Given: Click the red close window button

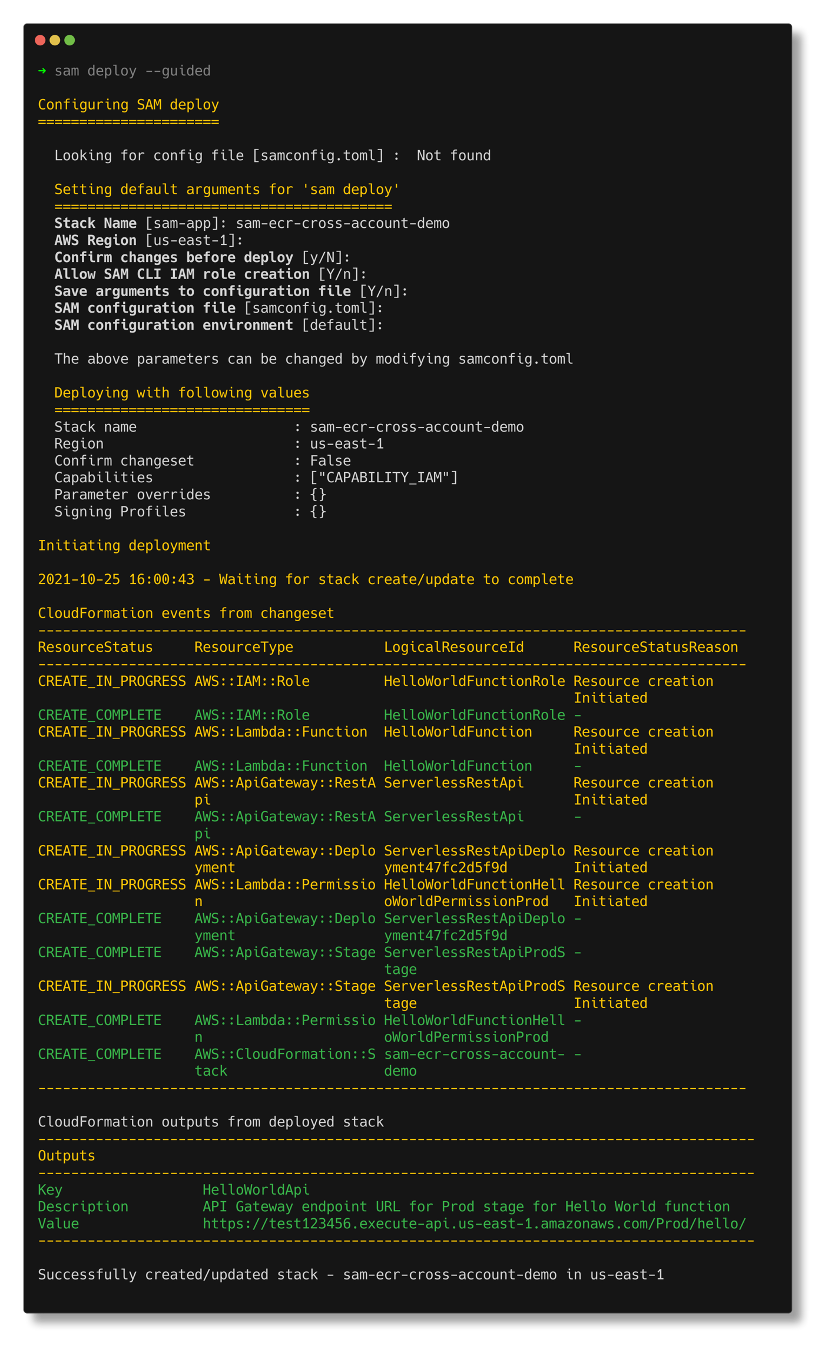Looking at the screenshot, I should tap(39, 40).
